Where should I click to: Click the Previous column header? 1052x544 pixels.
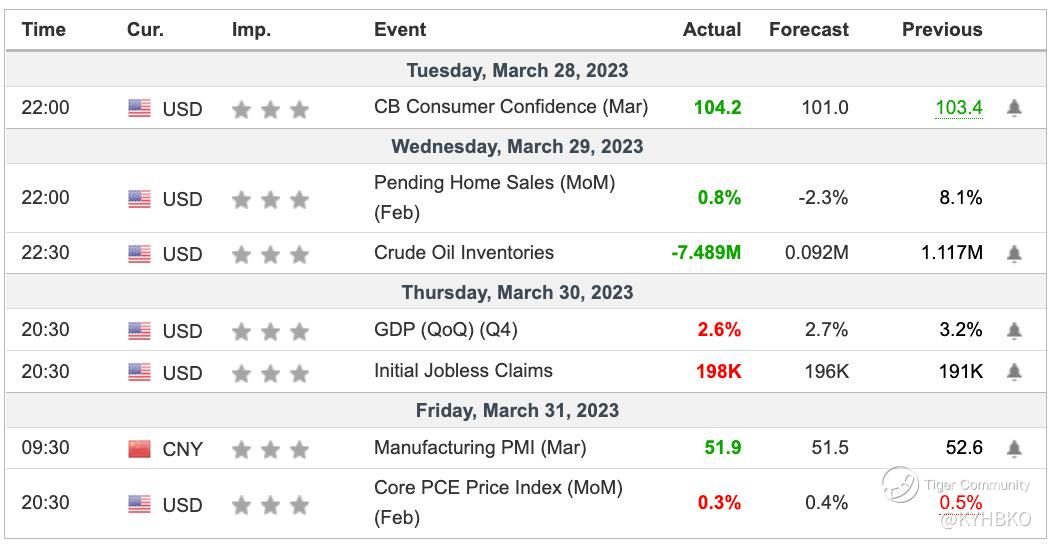click(942, 30)
